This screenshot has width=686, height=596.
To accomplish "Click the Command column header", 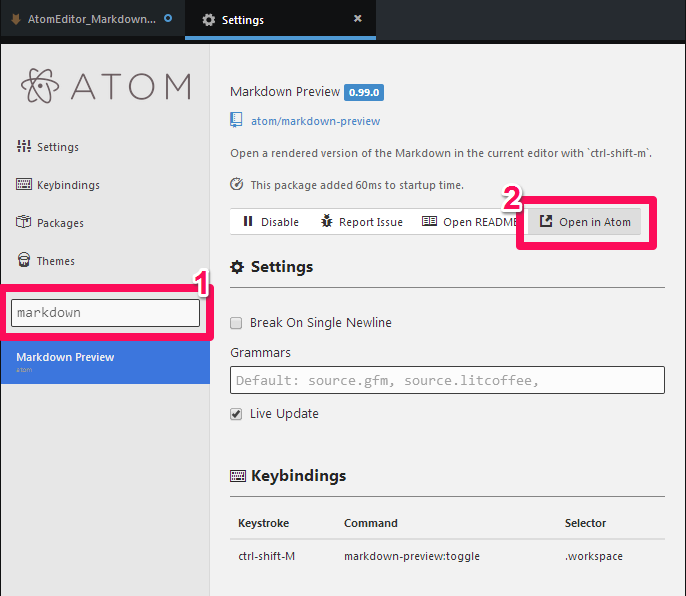I will (x=371, y=523).
